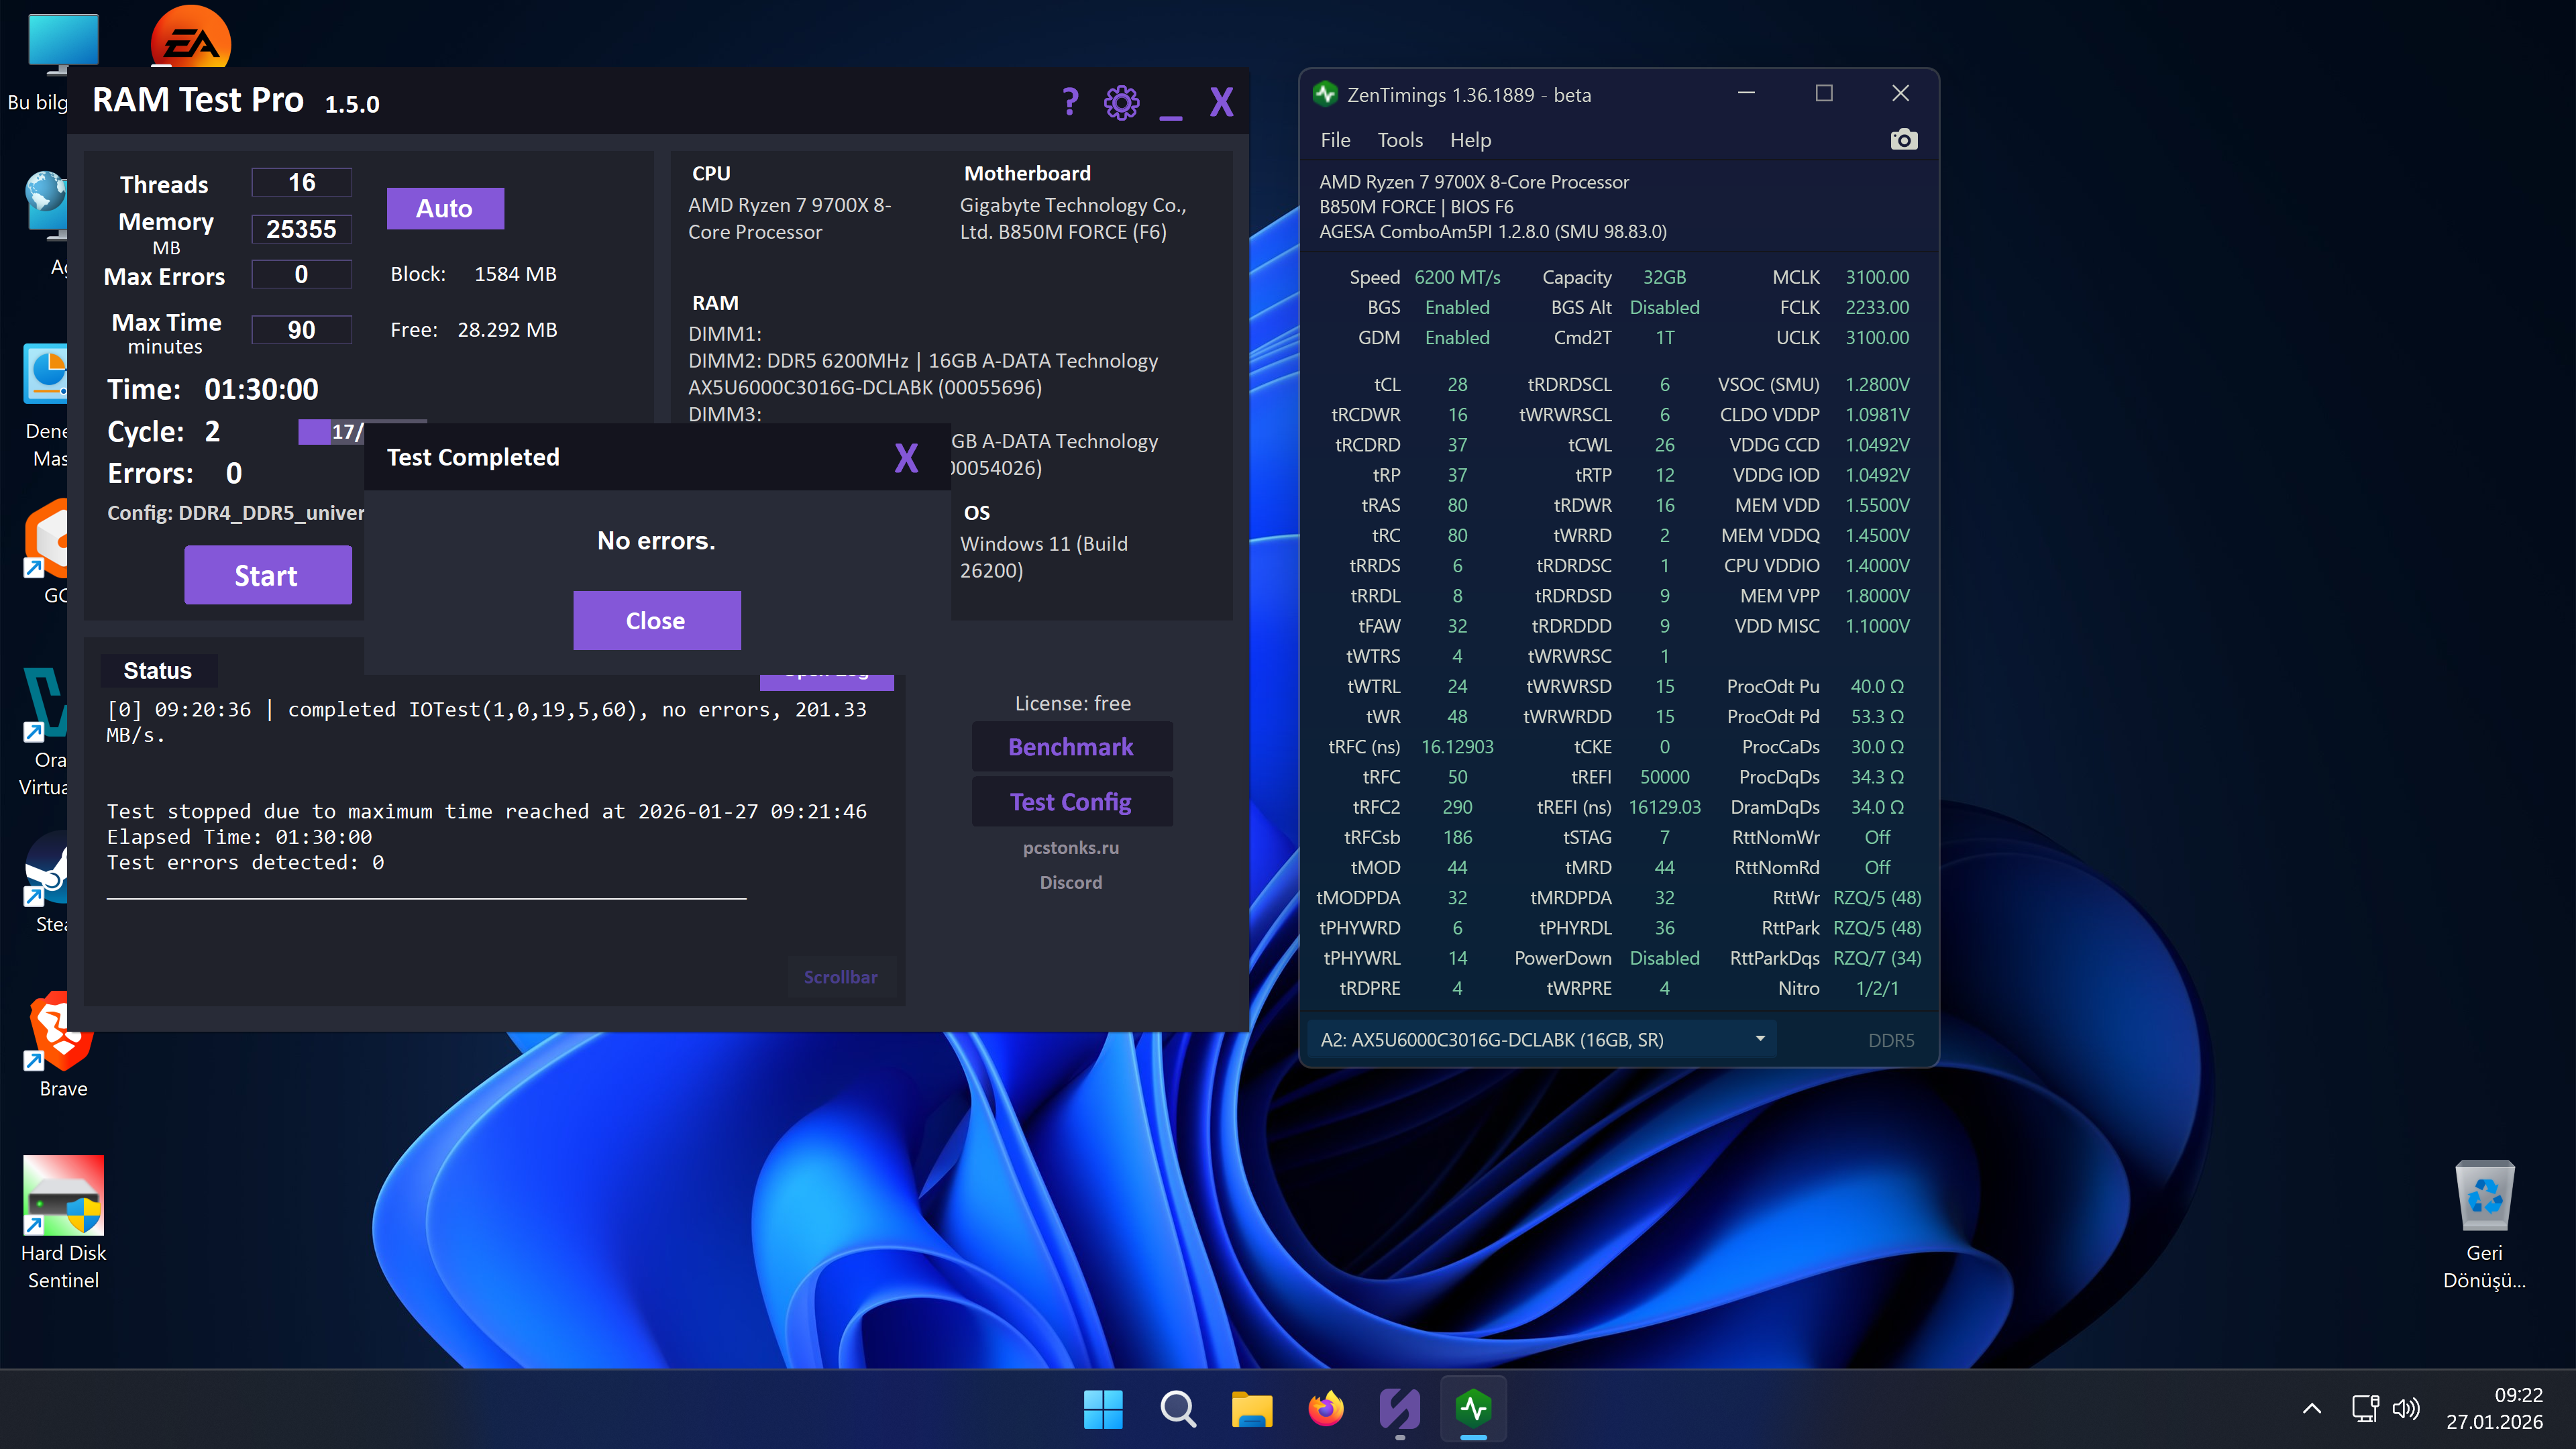Open Windows Start menu
The image size is (2576, 1449).
pos(1103,1409)
